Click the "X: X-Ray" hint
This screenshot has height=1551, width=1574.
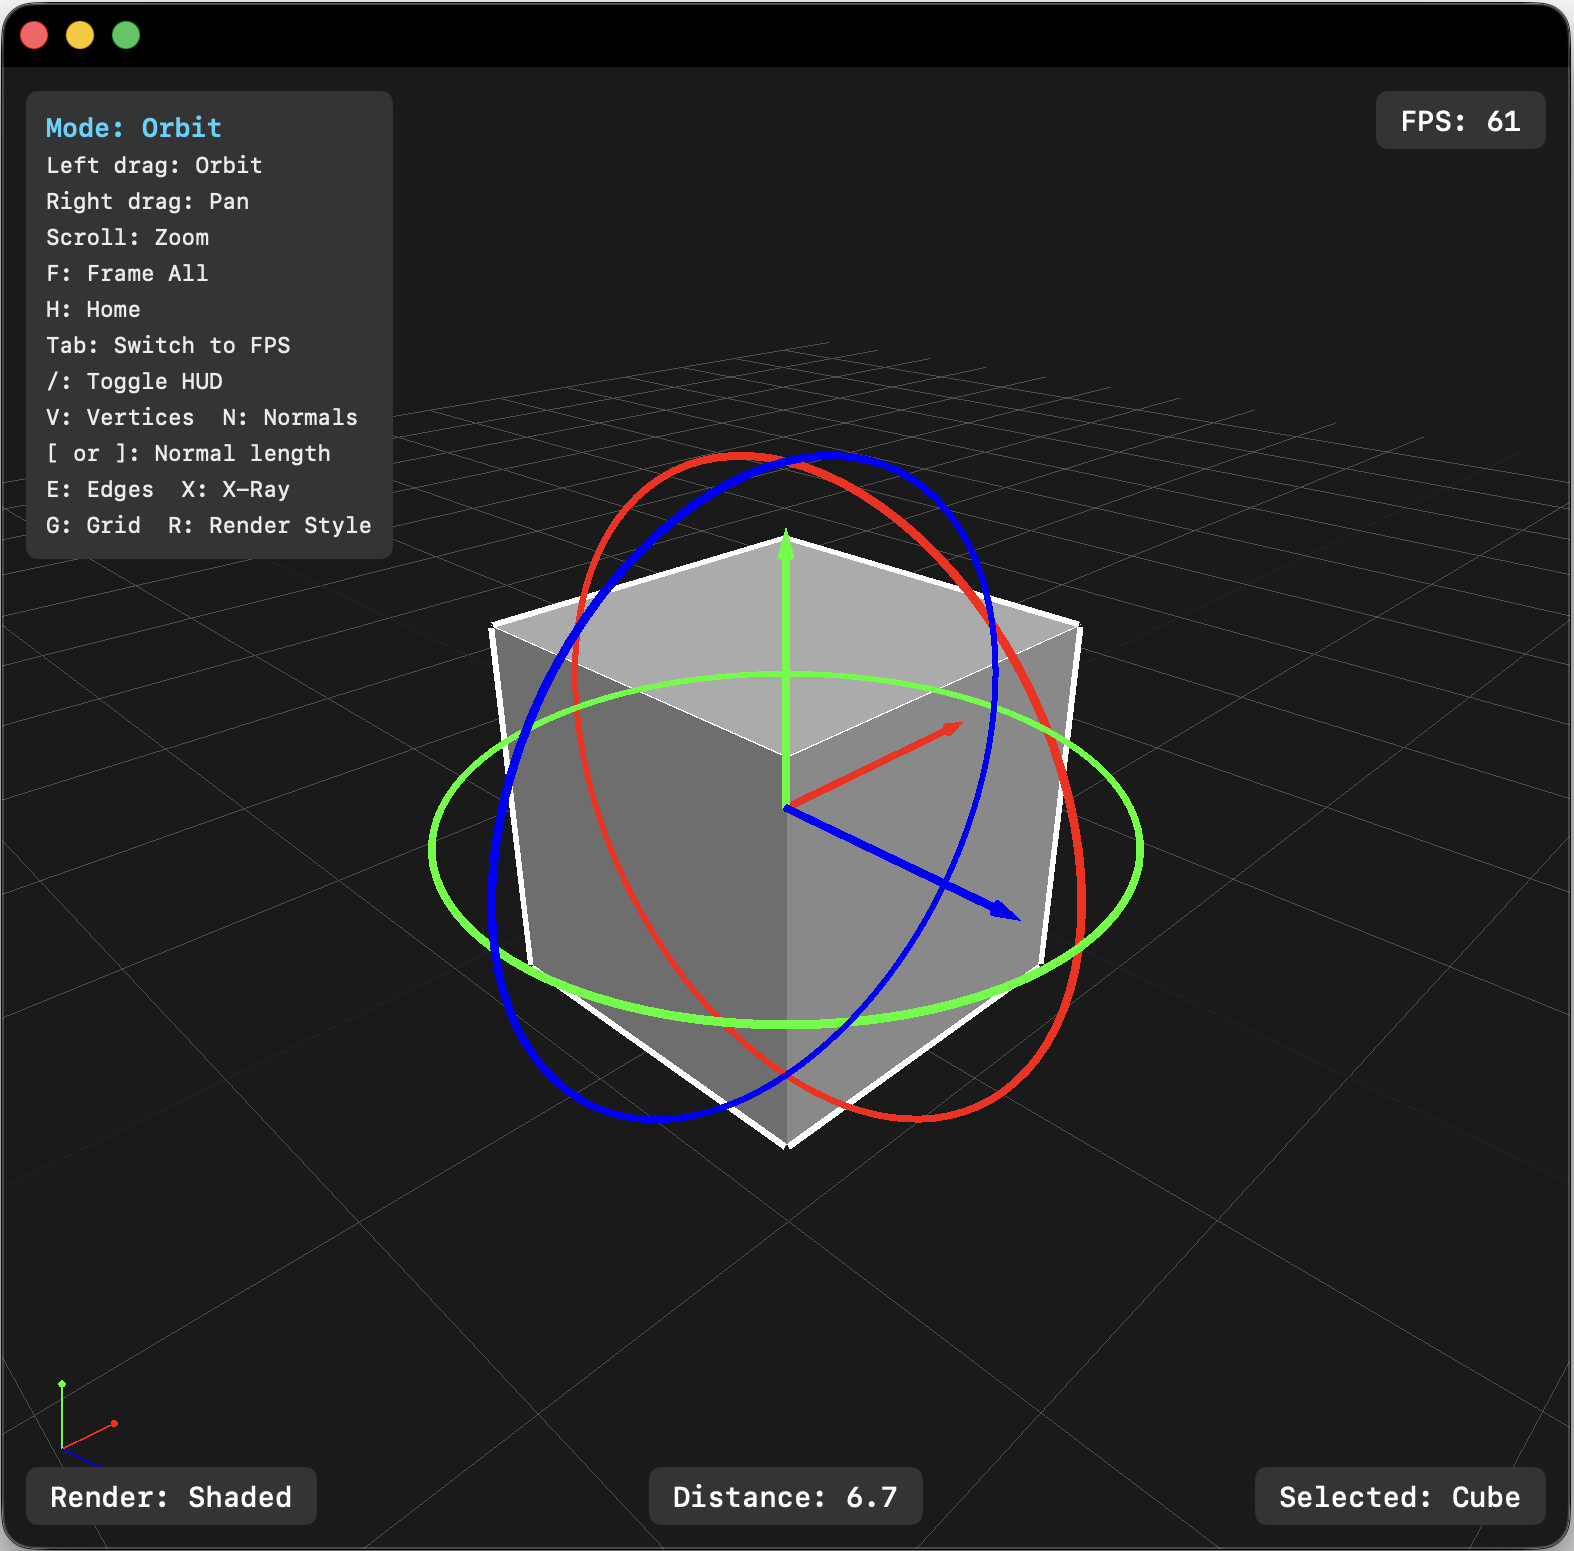pyautogui.click(x=236, y=489)
